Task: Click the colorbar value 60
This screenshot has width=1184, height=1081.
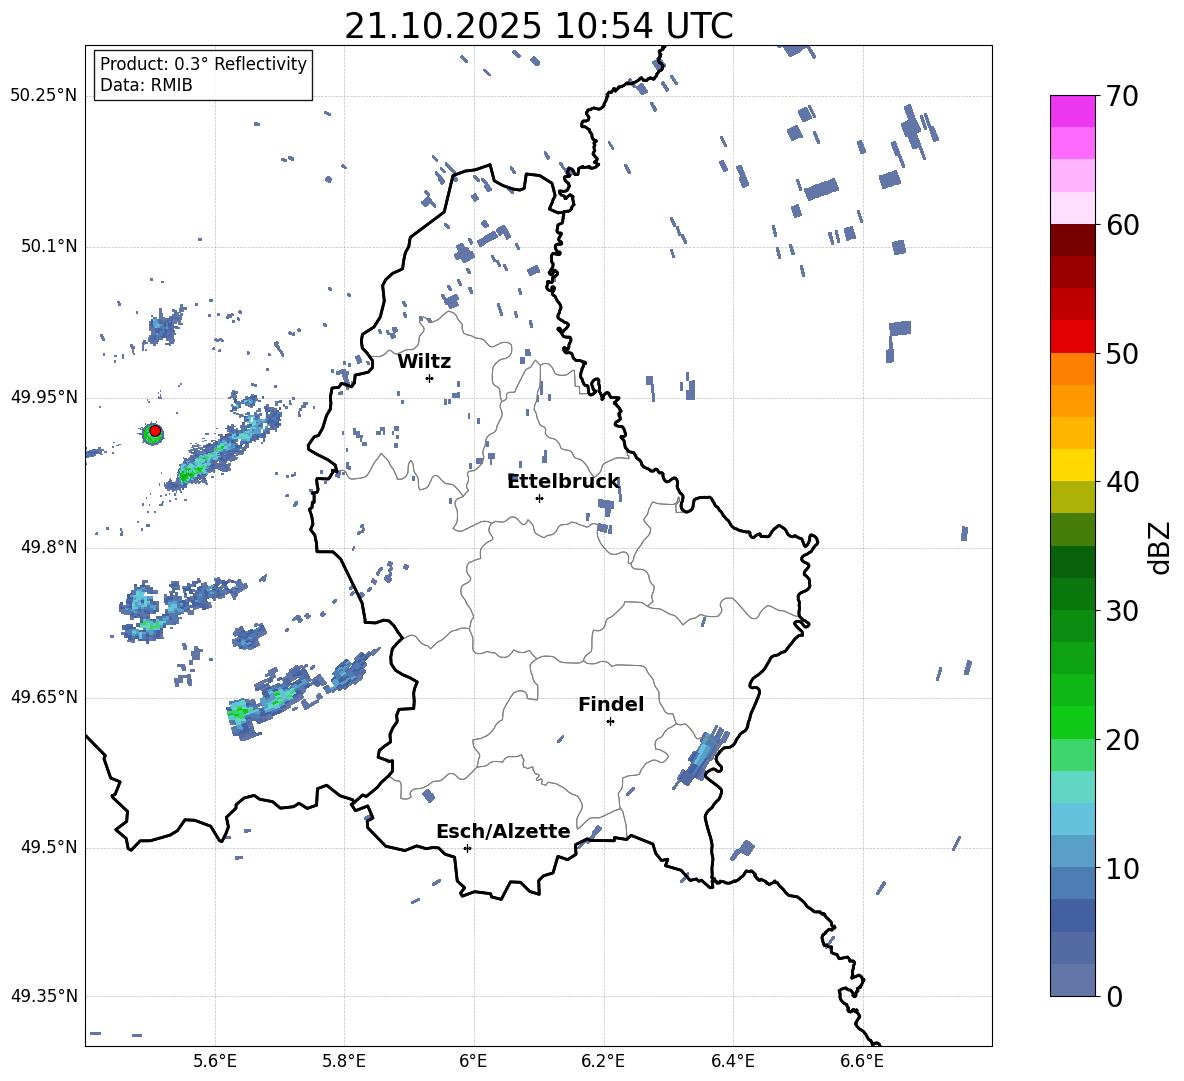Action: pyautogui.click(x=1122, y=225)
